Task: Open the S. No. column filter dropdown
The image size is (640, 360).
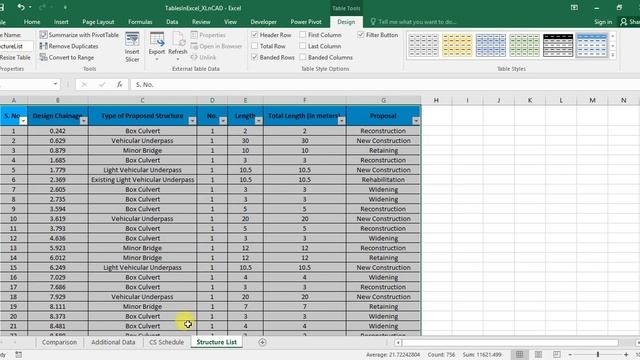Action: [23, 121]
